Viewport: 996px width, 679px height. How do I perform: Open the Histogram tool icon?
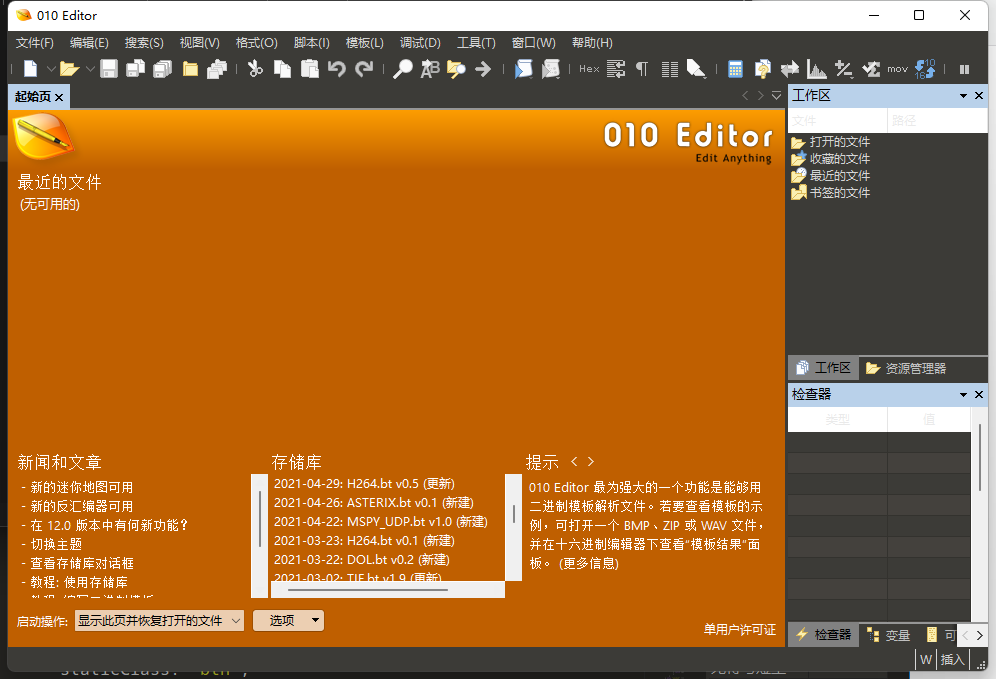[817, 69]
